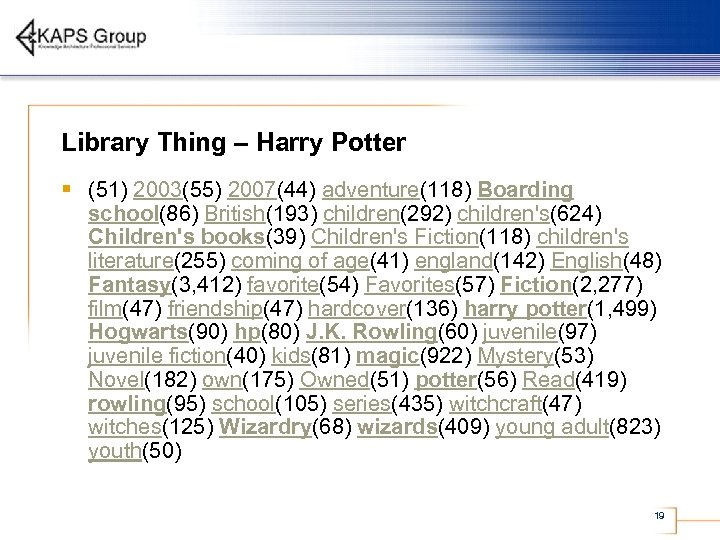Open the wizards tag link
720x540 pixels.
(x=397, y=427)
